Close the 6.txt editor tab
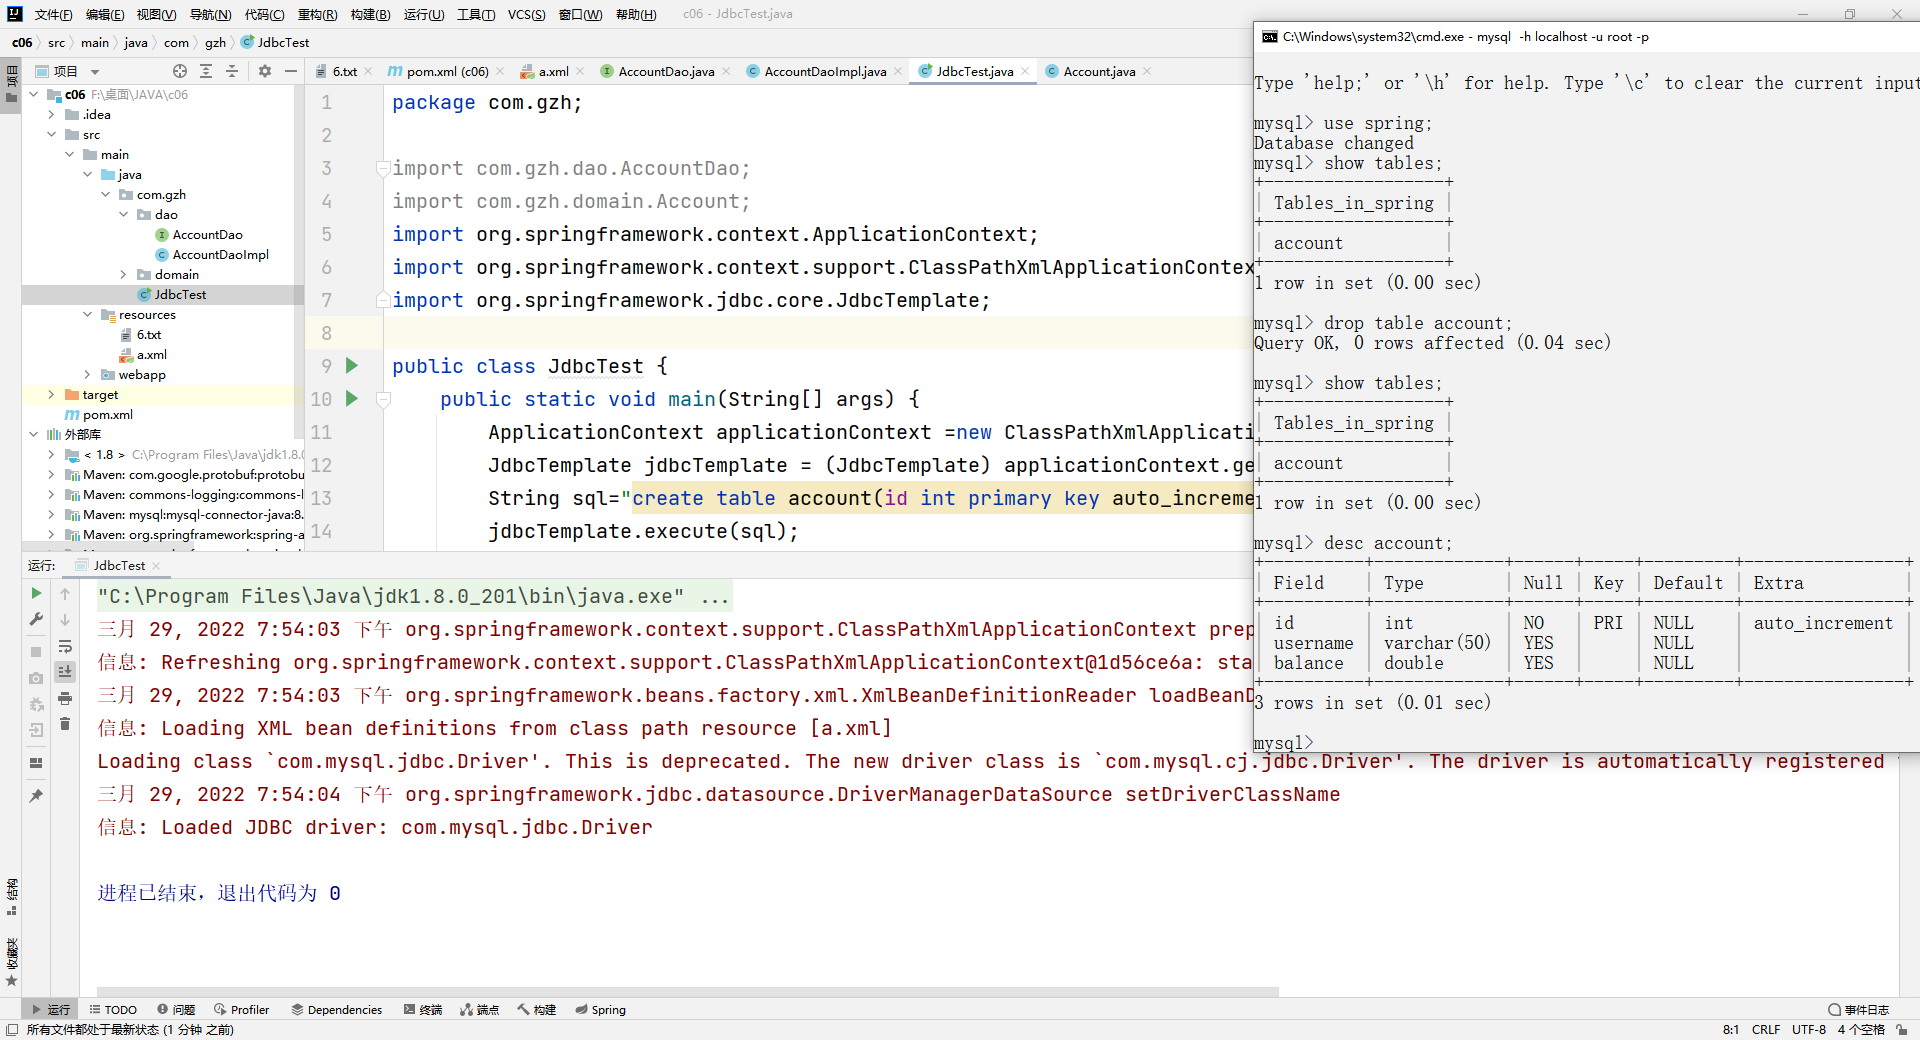 [x=369, y=71]
